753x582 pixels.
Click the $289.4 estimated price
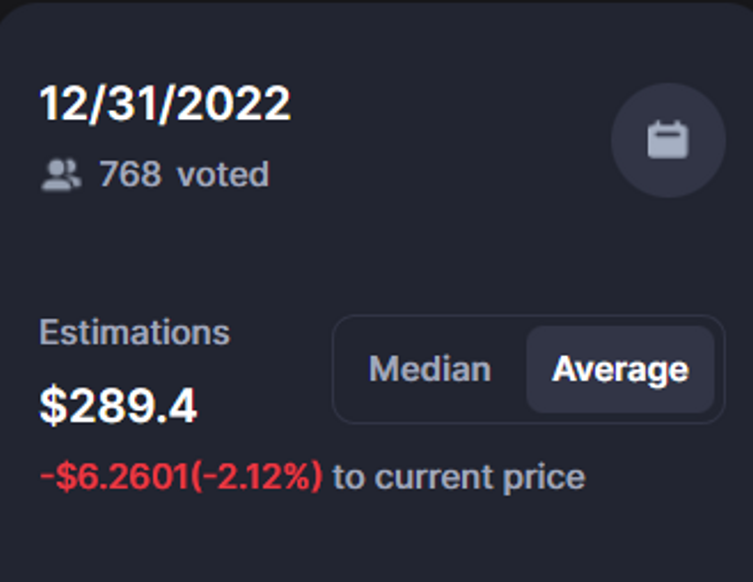(x=118, y=406)
